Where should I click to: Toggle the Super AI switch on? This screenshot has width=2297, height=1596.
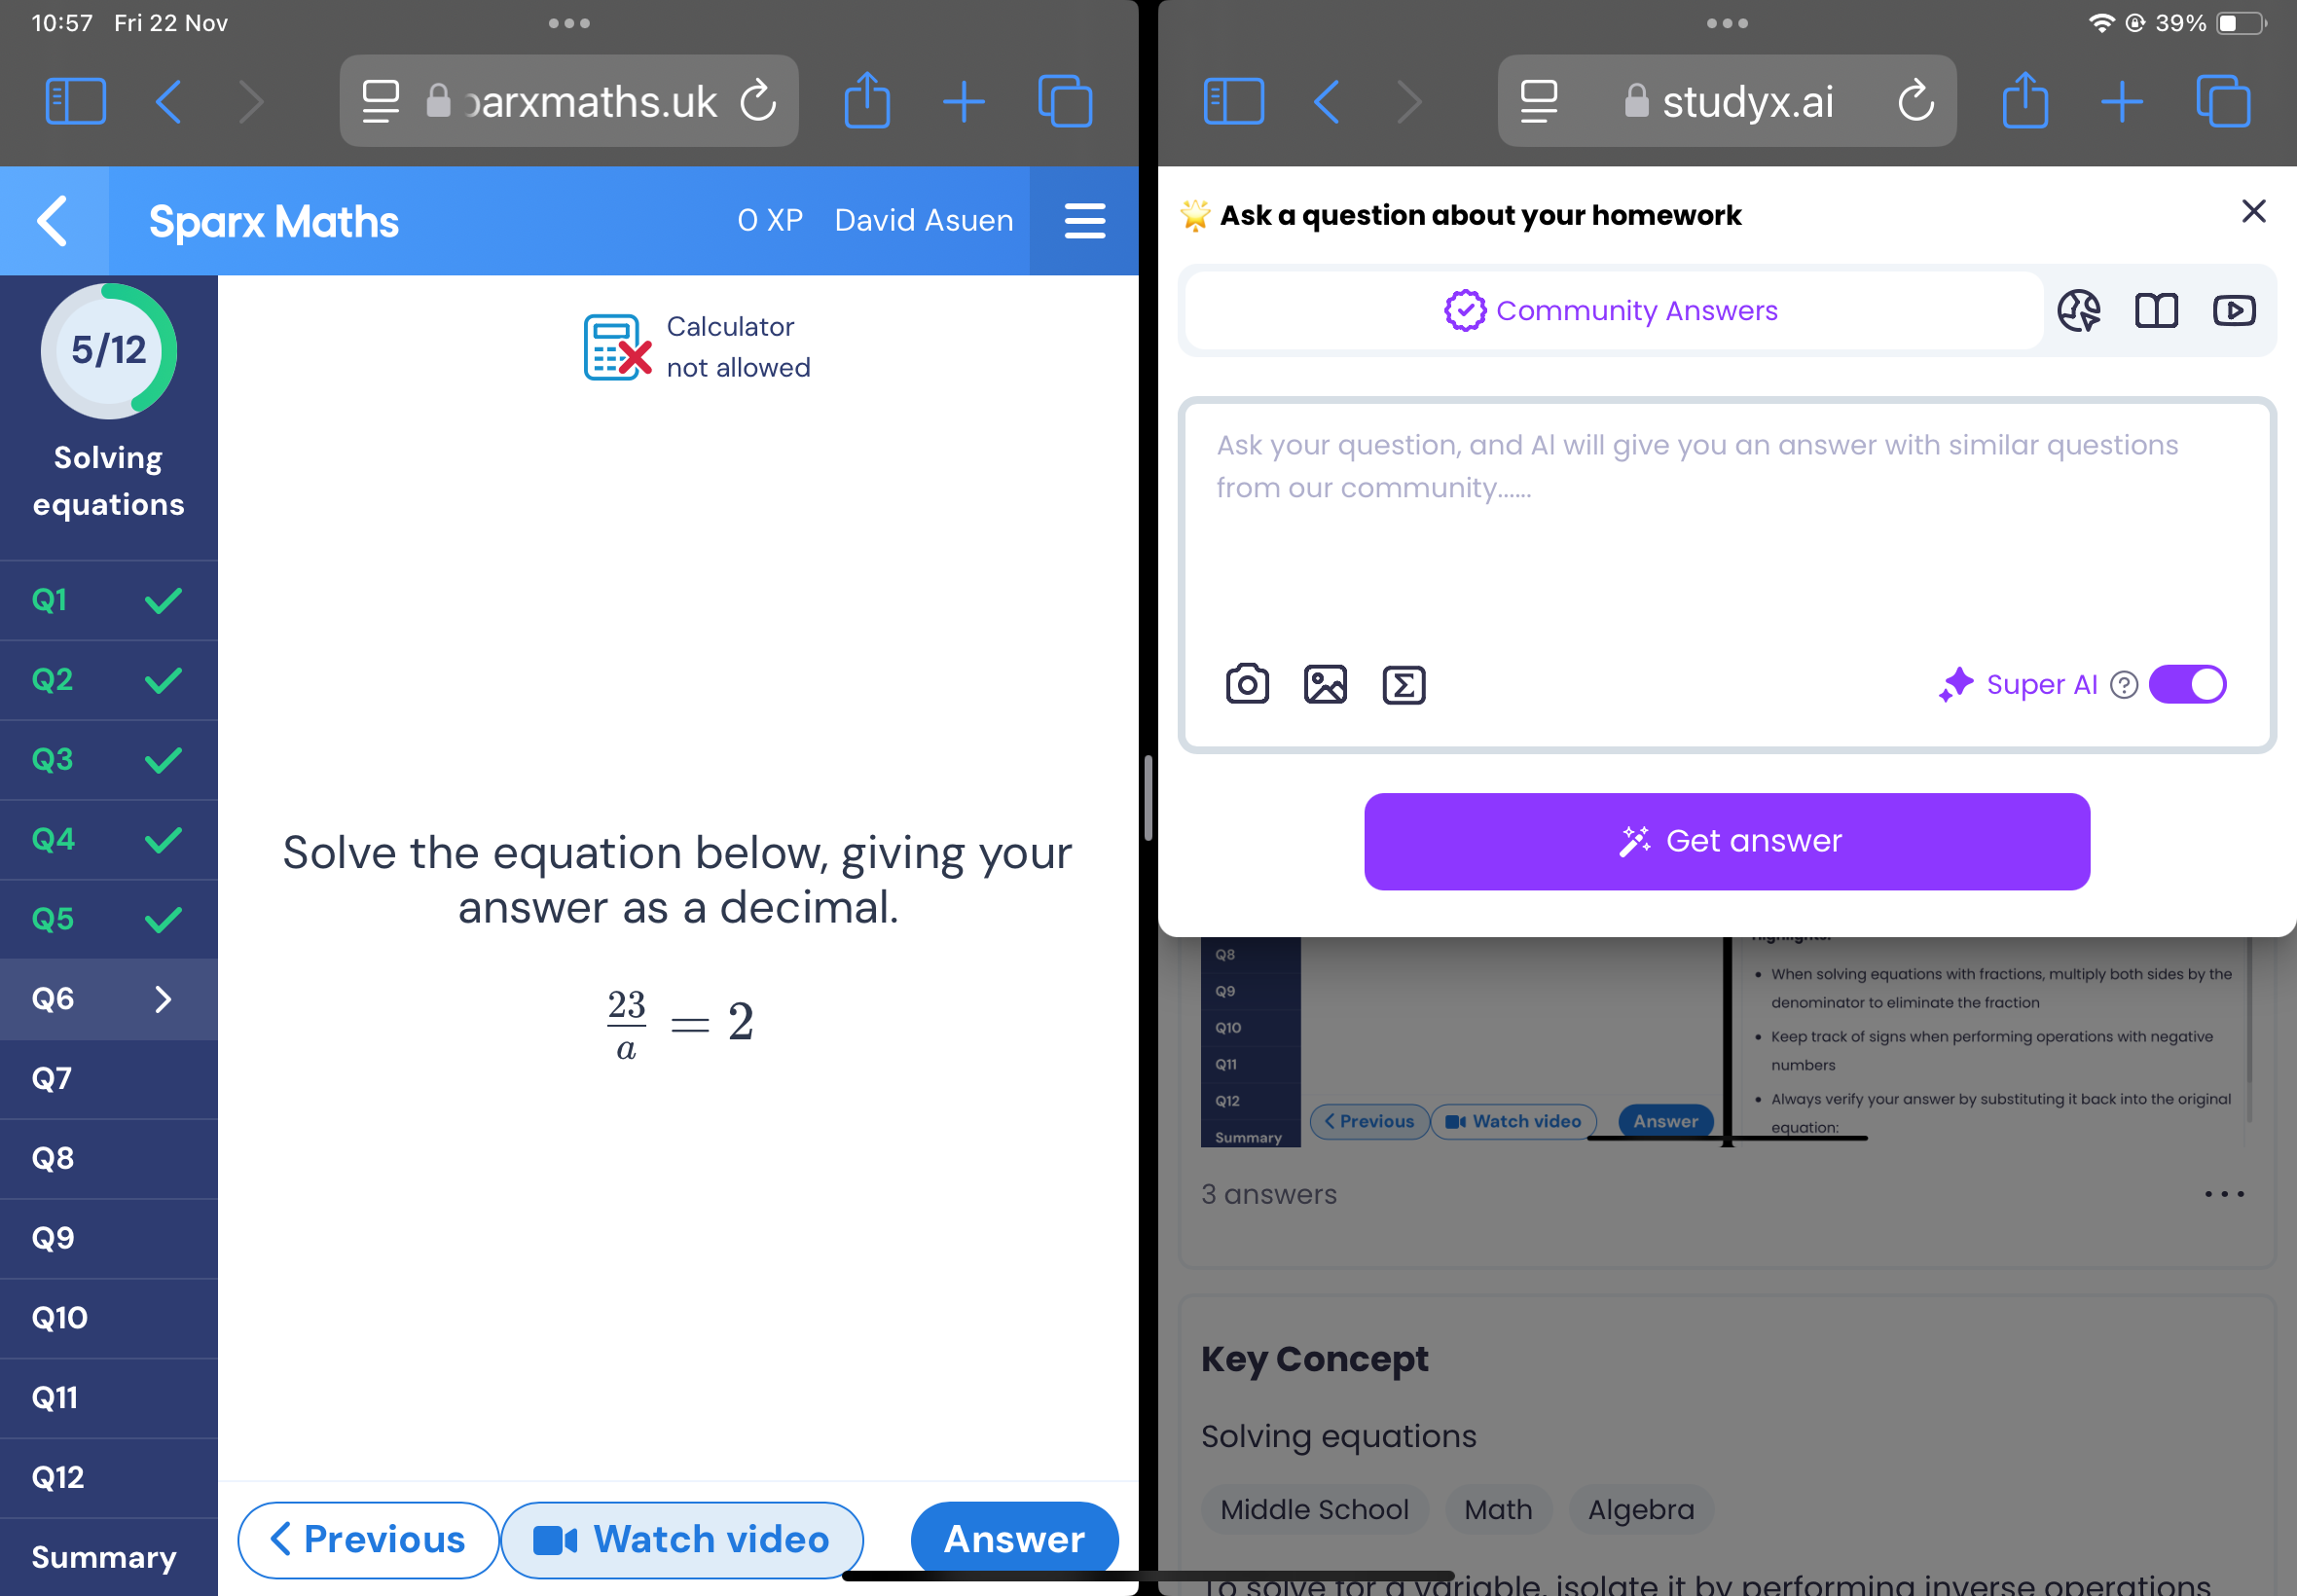pos(2187,684)
